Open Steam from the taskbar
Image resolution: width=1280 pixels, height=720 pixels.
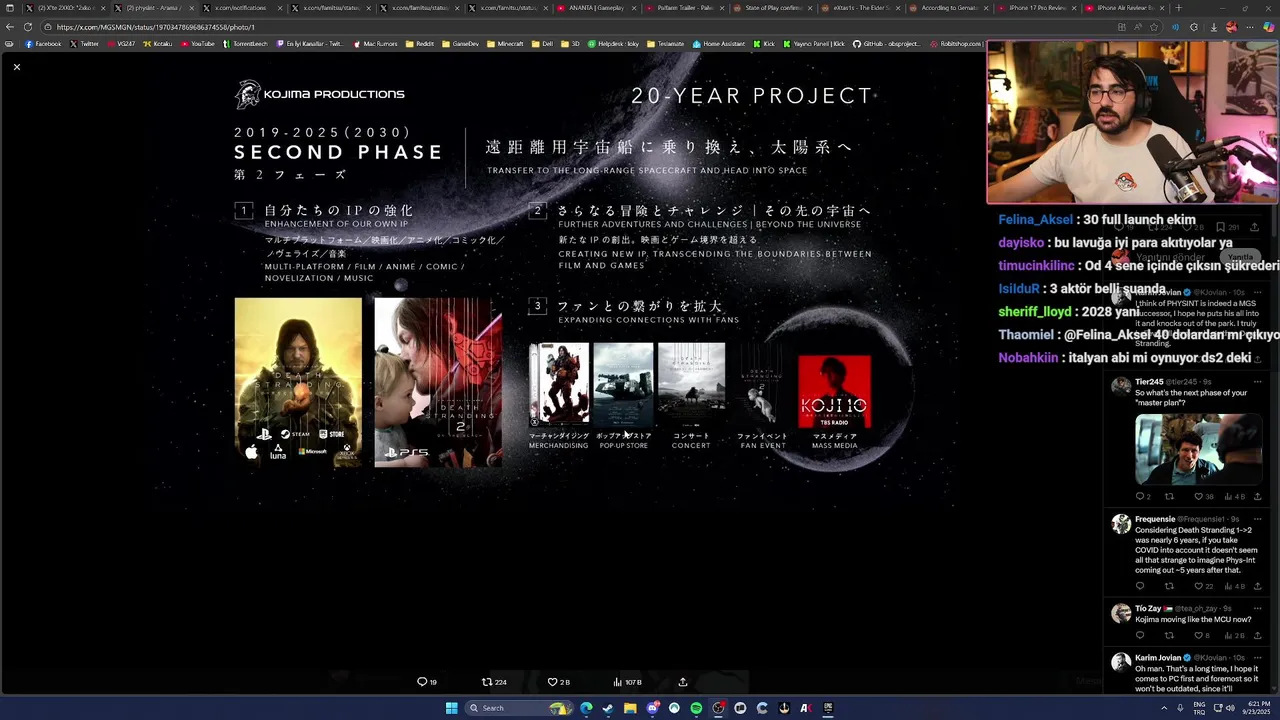pos(608,708)
